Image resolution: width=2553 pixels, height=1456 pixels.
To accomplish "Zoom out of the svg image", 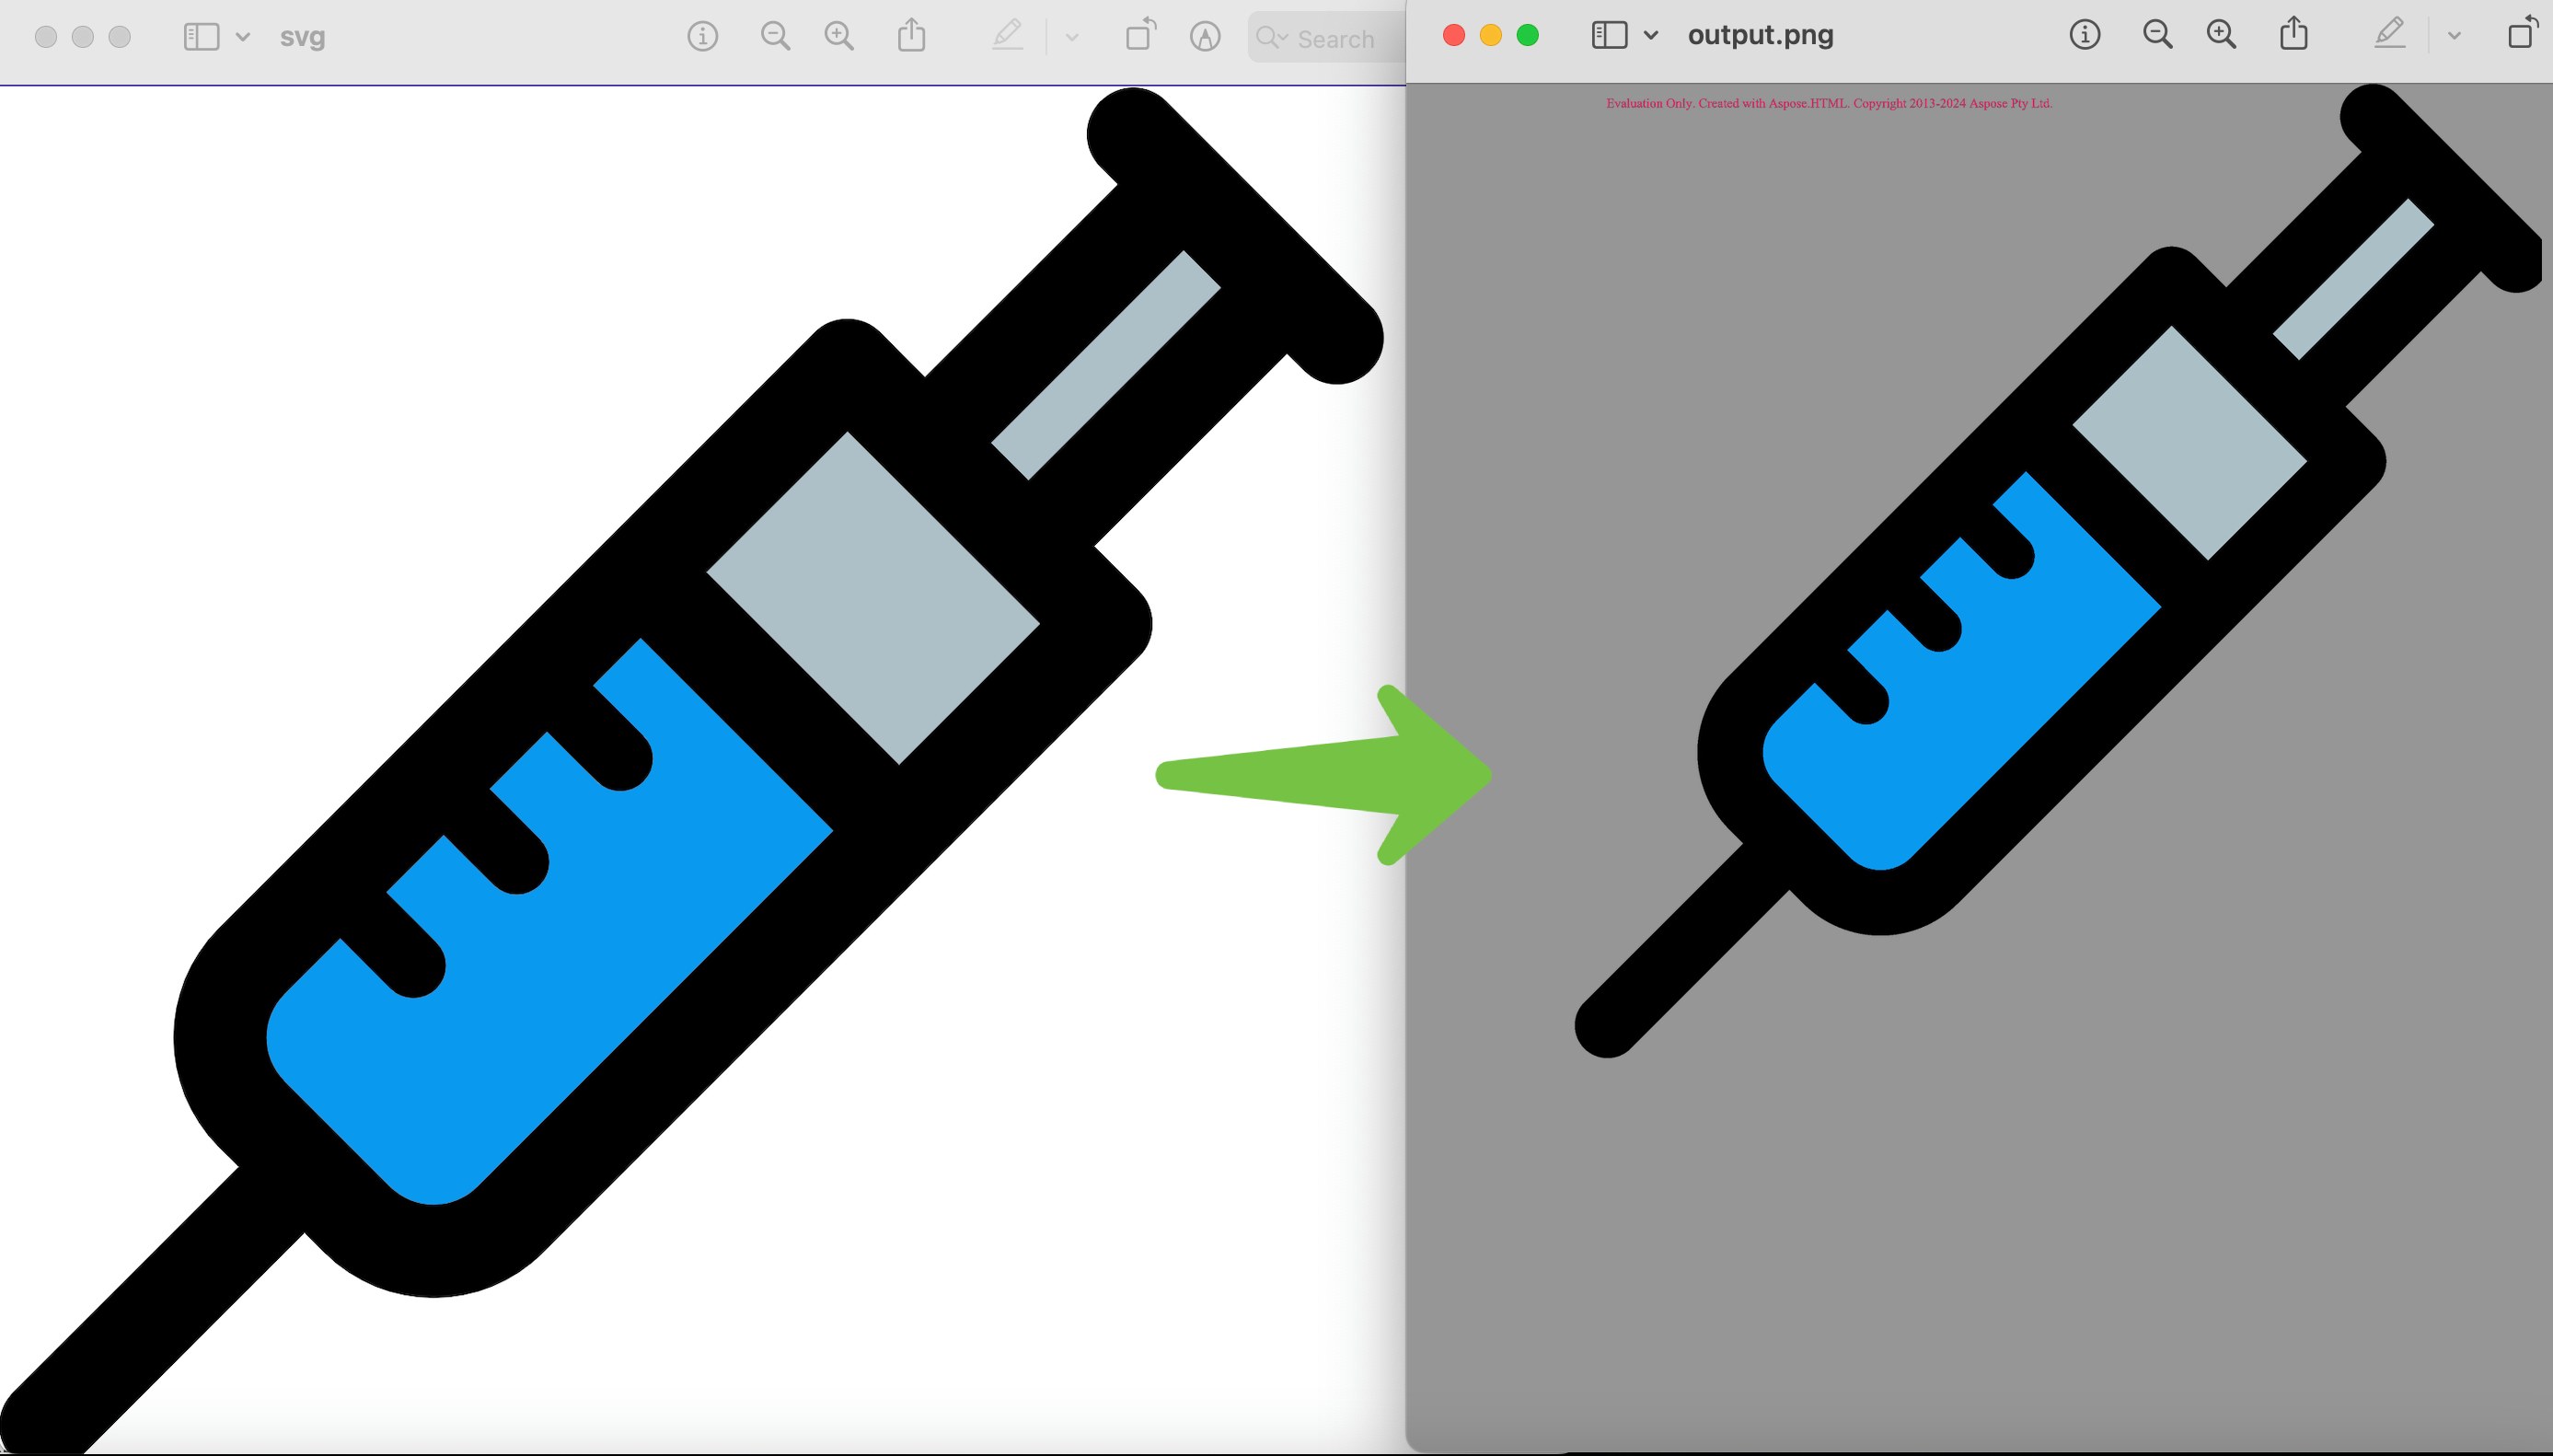I will pyautogui.click(x=776, y=36).
